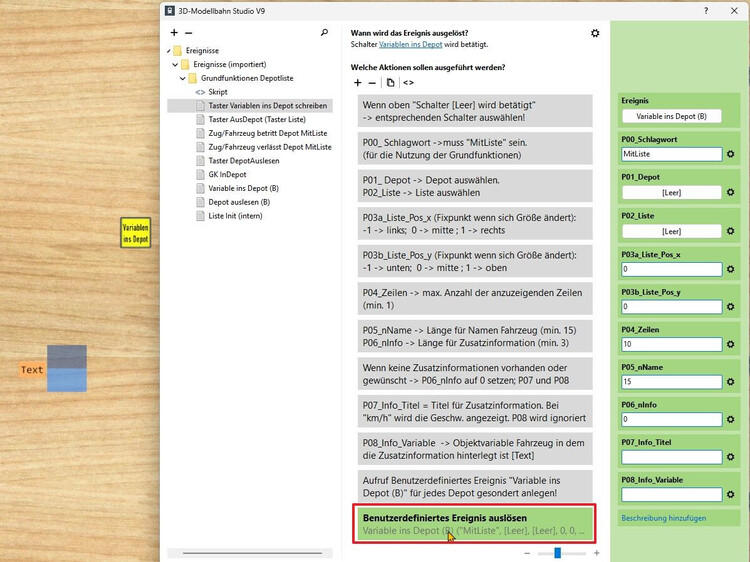
Task: Choose depot via P01_Depot [Leer] button
Action: (x=672, y=193)
